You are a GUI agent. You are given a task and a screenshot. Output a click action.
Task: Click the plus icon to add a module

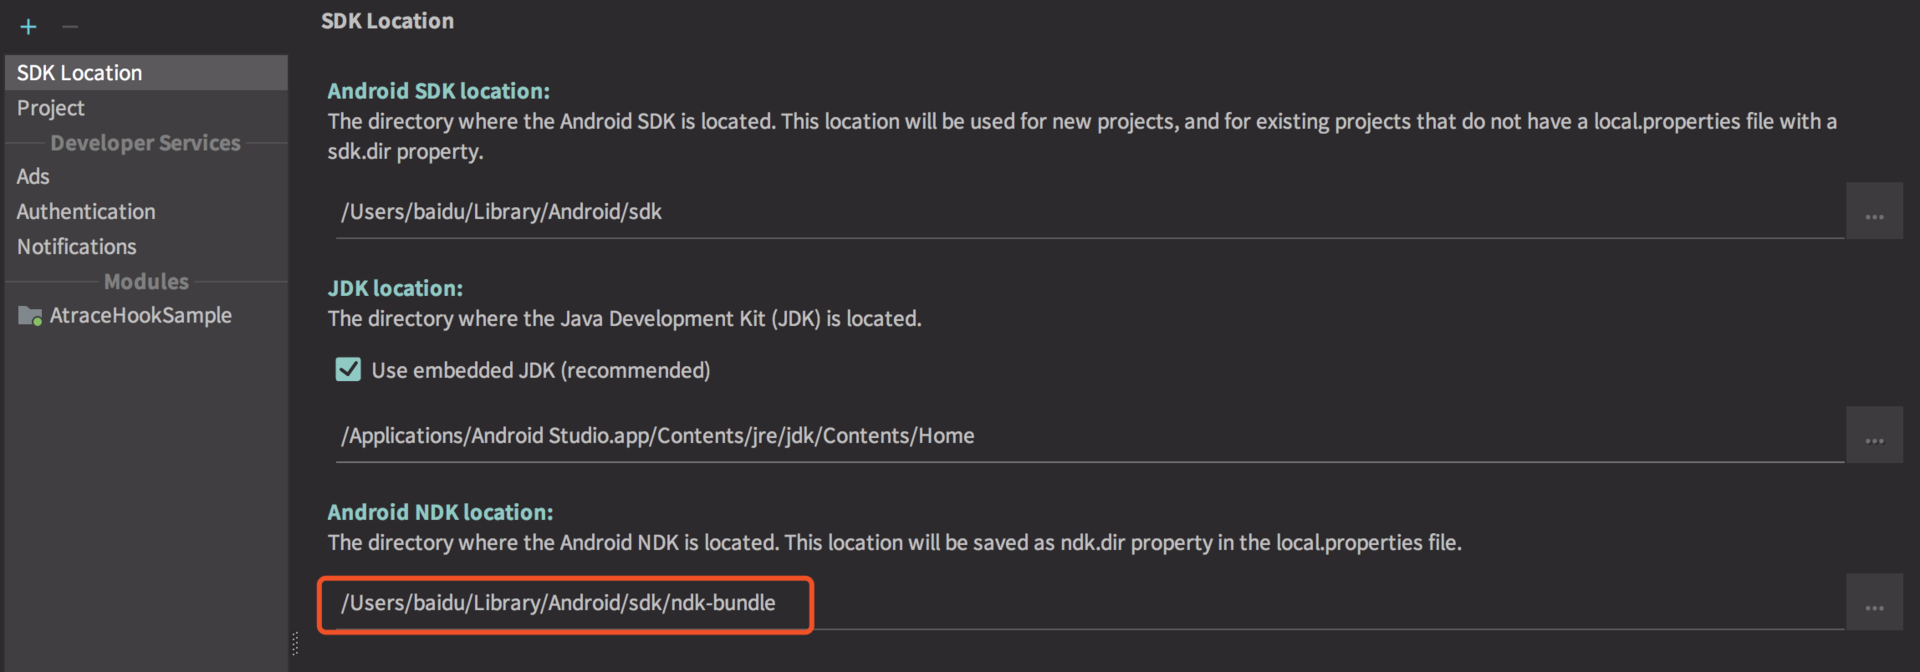point(28,27)
